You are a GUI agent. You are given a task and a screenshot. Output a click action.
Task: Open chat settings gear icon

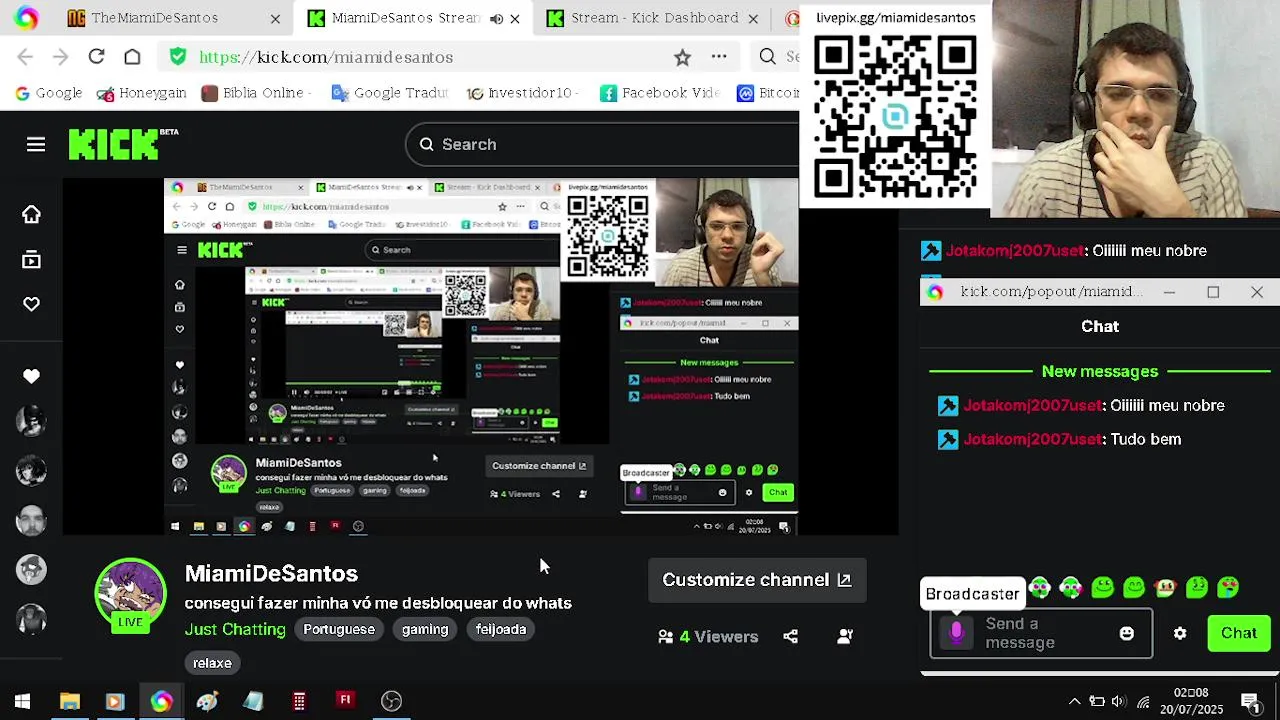point(1180,633)
